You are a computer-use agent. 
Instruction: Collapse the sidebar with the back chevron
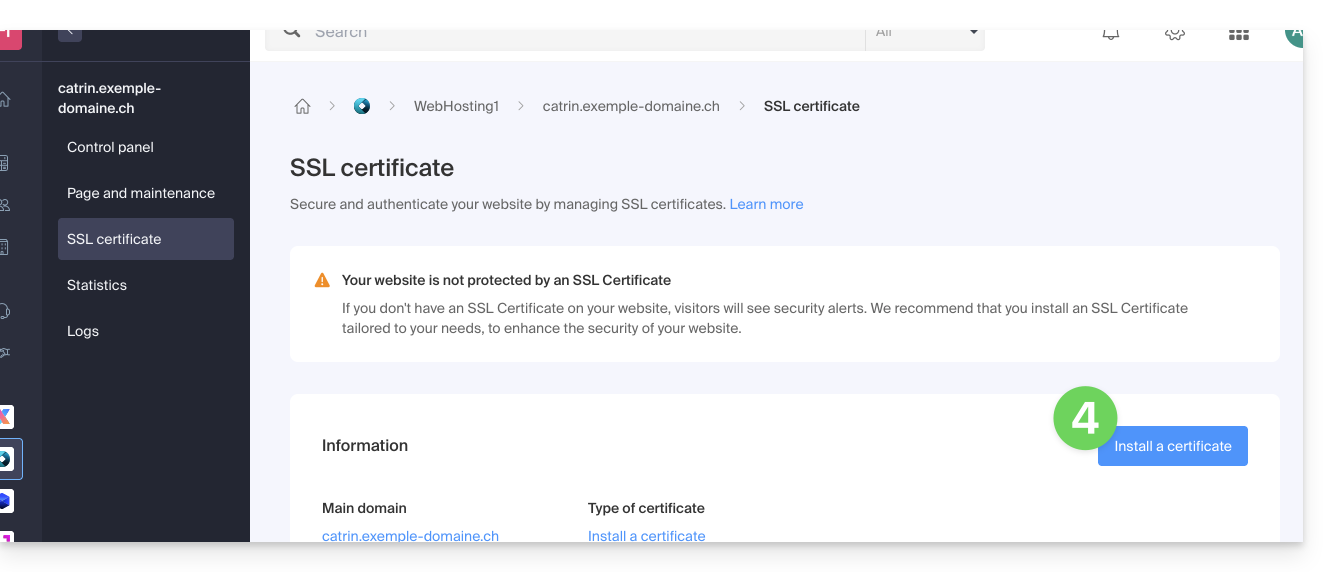point(70,33)
